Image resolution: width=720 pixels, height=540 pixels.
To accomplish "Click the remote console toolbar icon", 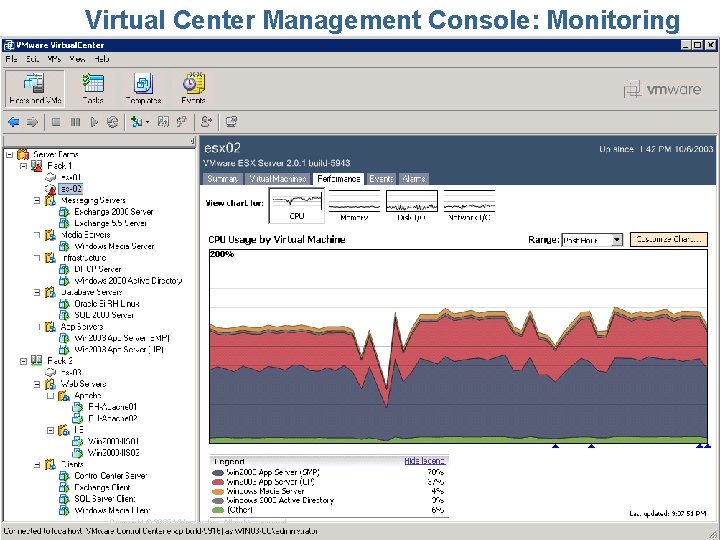I will pyautogui.click(x=231, y=122).
